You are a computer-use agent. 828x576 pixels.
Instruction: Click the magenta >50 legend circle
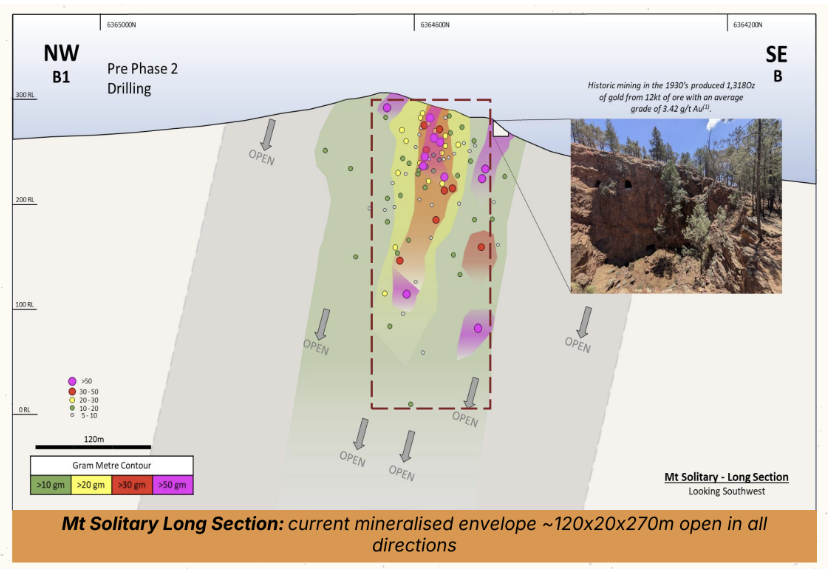pos(72,381)
